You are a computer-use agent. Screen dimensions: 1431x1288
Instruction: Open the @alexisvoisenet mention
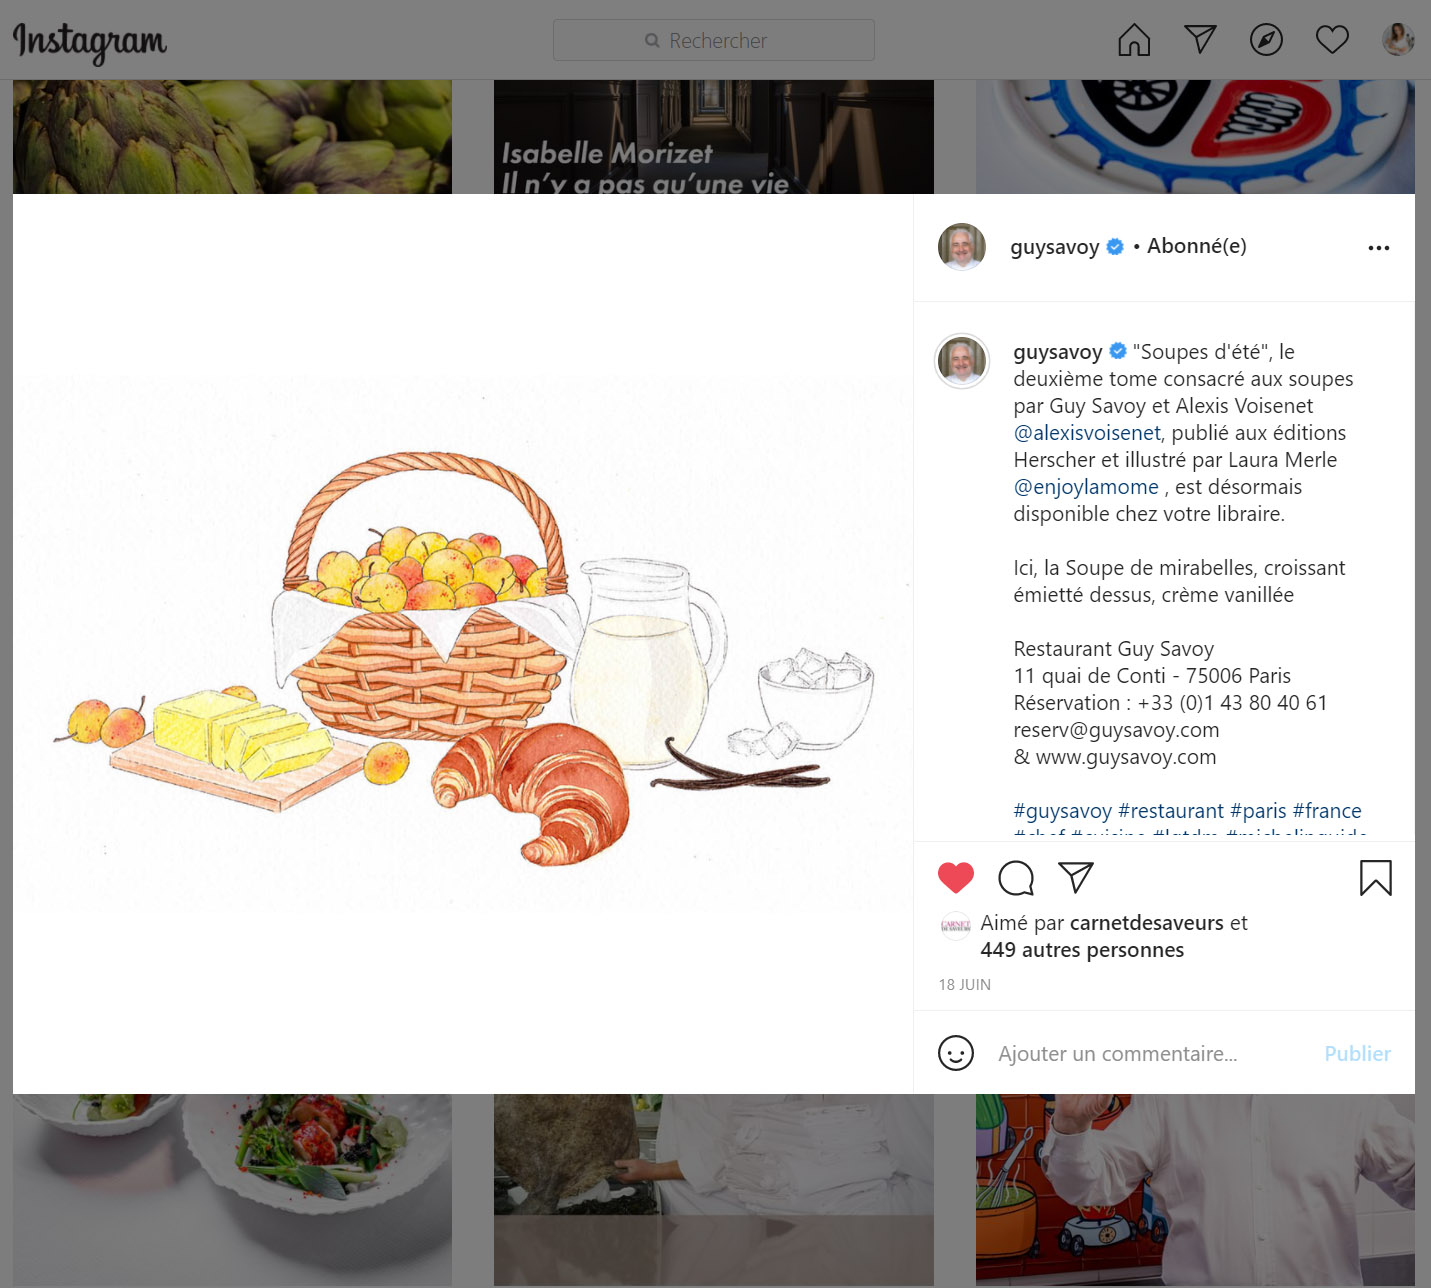1087,433
